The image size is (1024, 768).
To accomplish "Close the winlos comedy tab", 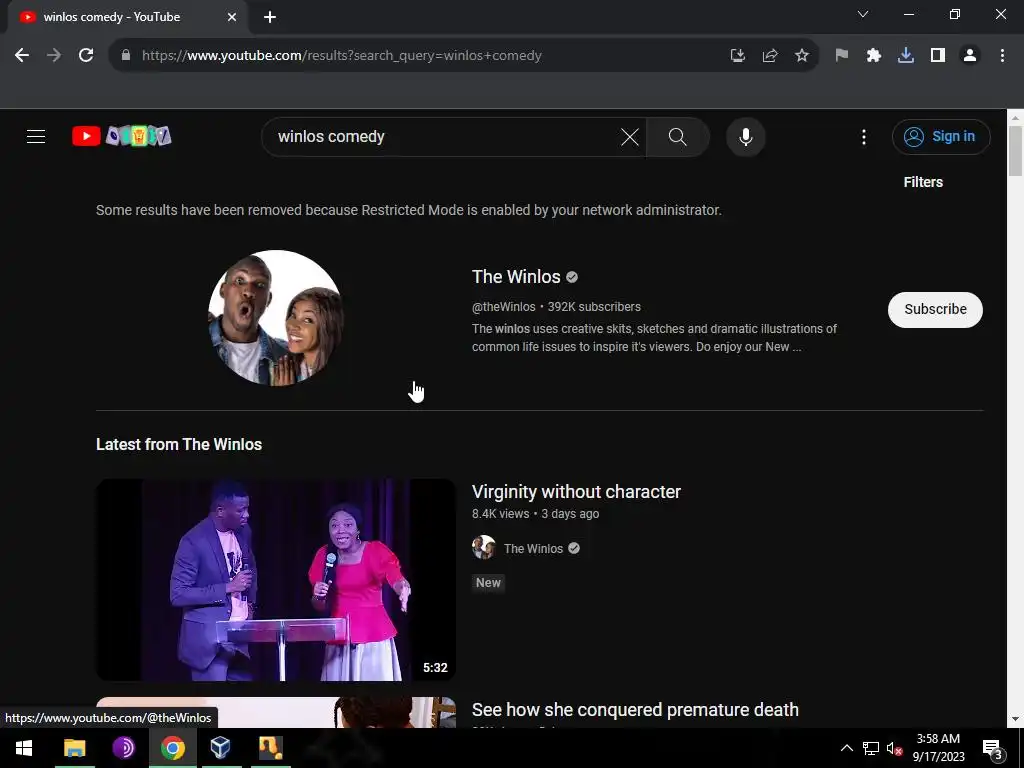I will point(232,17).
